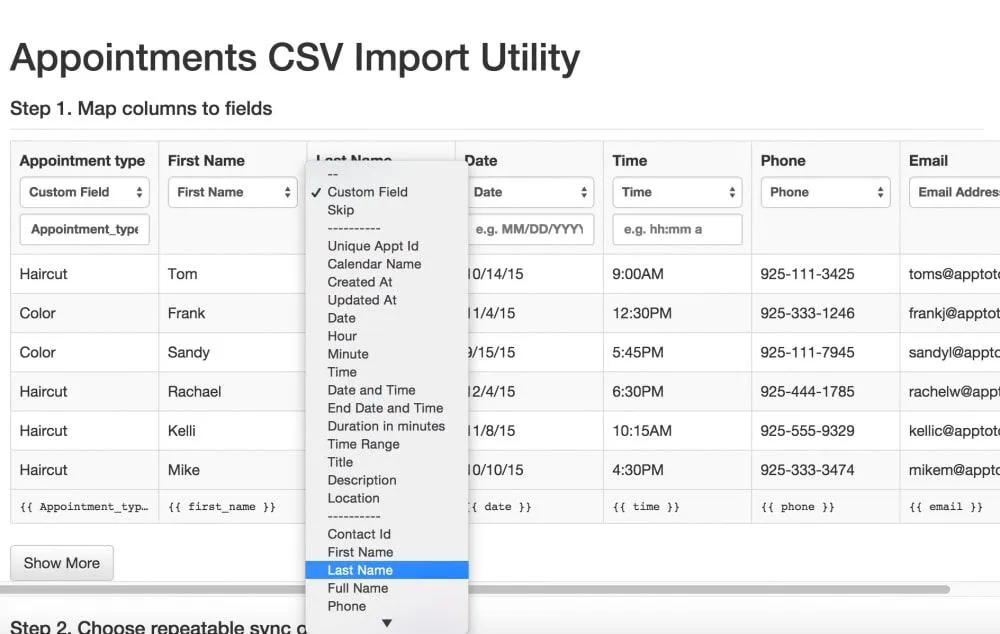Click the Show More button

[61, 563]
